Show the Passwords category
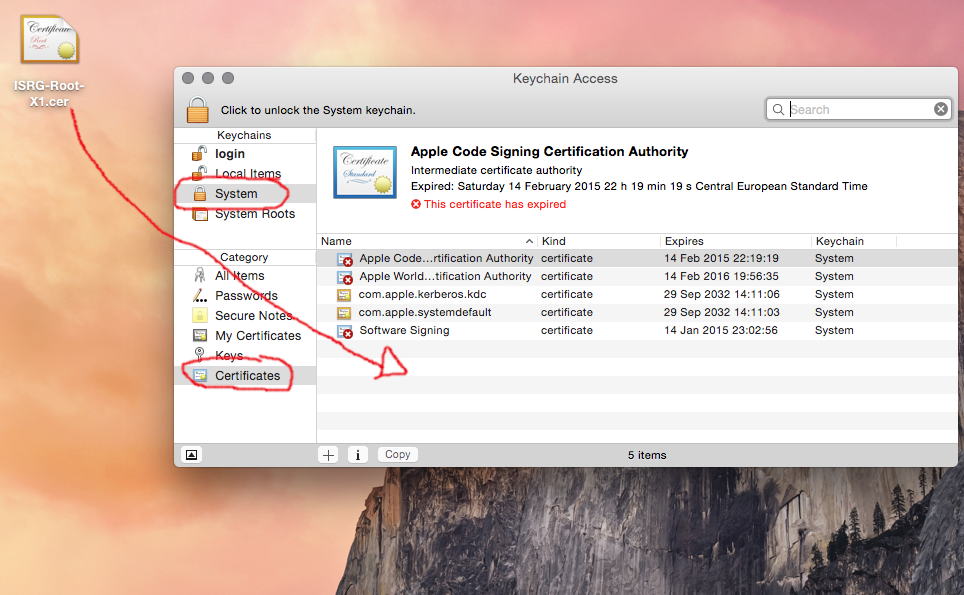Image resolution: width=964 pixels, height=595 pixels. coord(245,296)
